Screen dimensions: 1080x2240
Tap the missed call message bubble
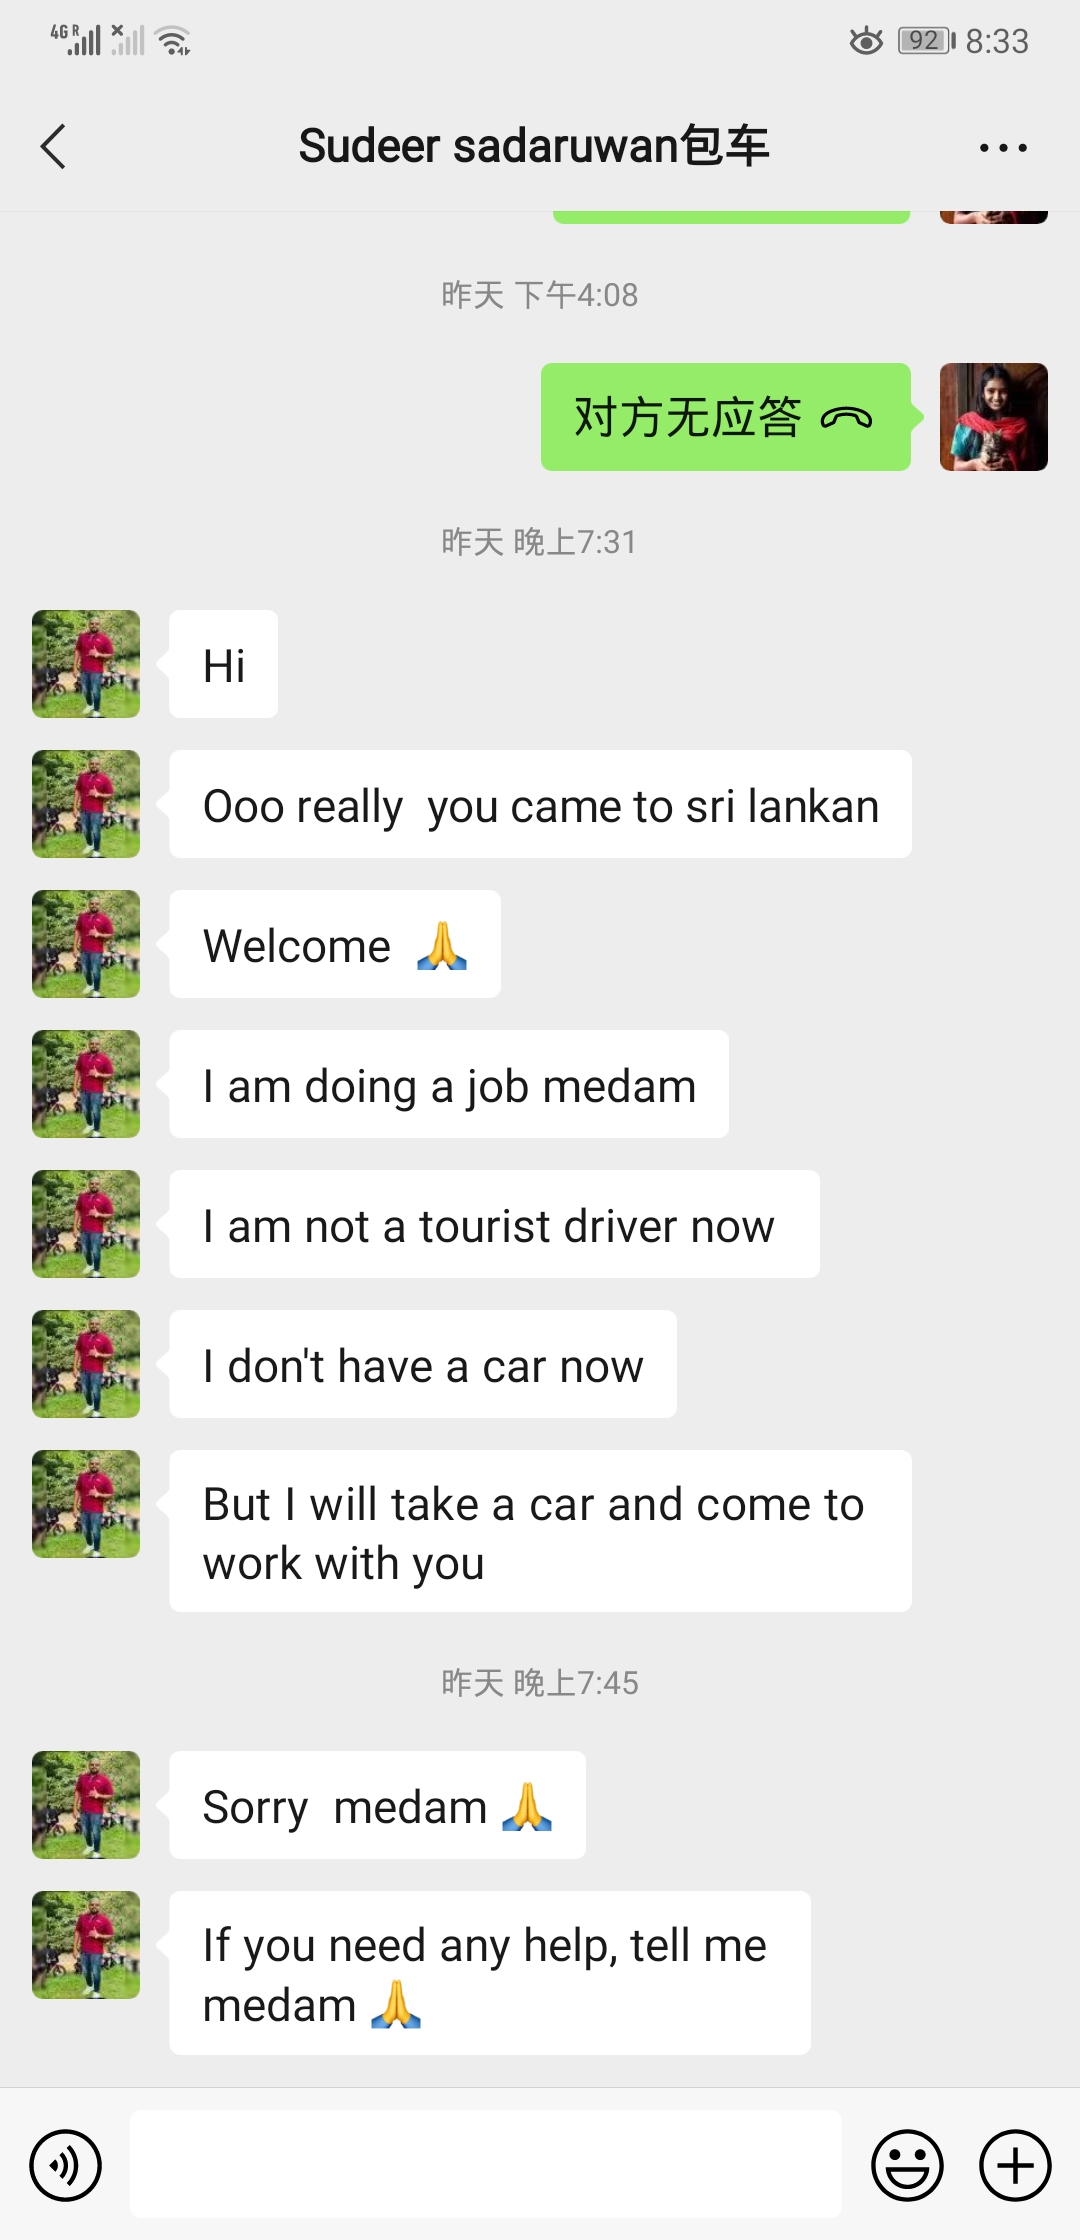point(725,417)
